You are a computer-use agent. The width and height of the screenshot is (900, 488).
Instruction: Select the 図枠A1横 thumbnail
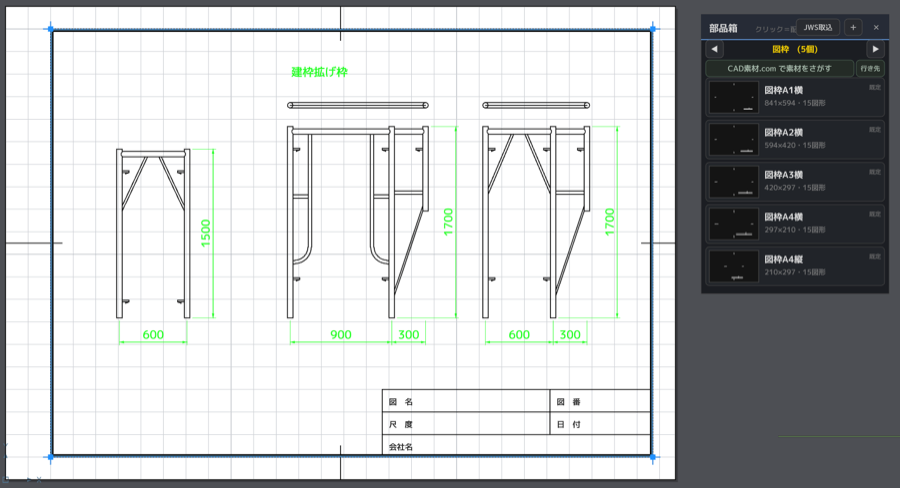734,97
